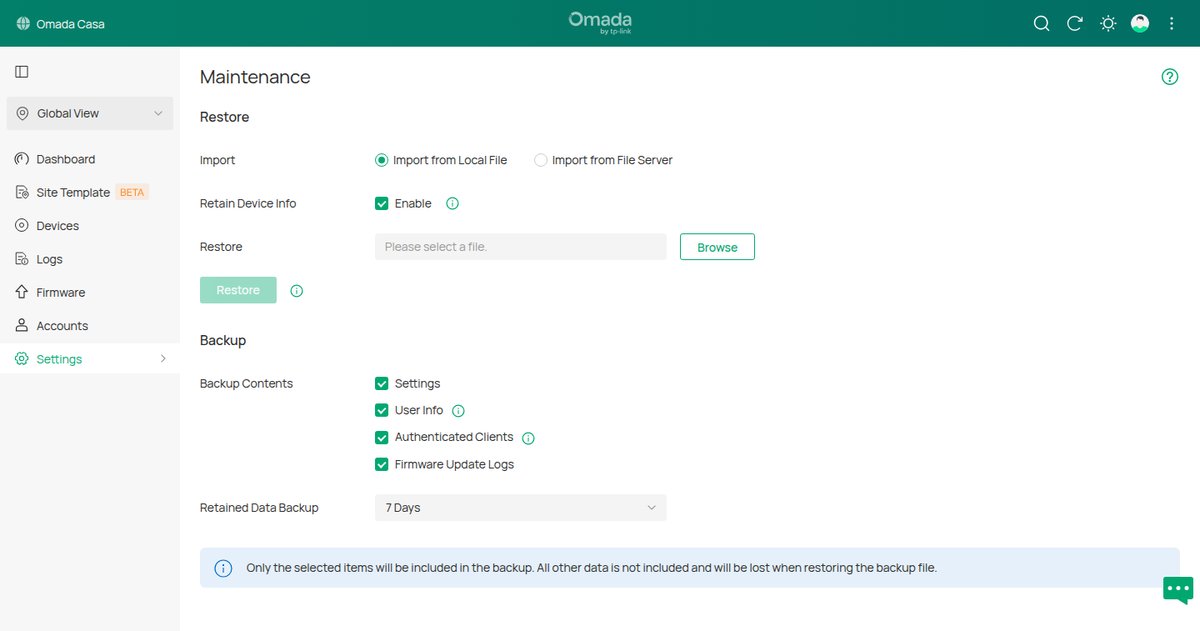Click the Dashboard gauge icon
This screenshot has width=1200, height=631.
22,159
